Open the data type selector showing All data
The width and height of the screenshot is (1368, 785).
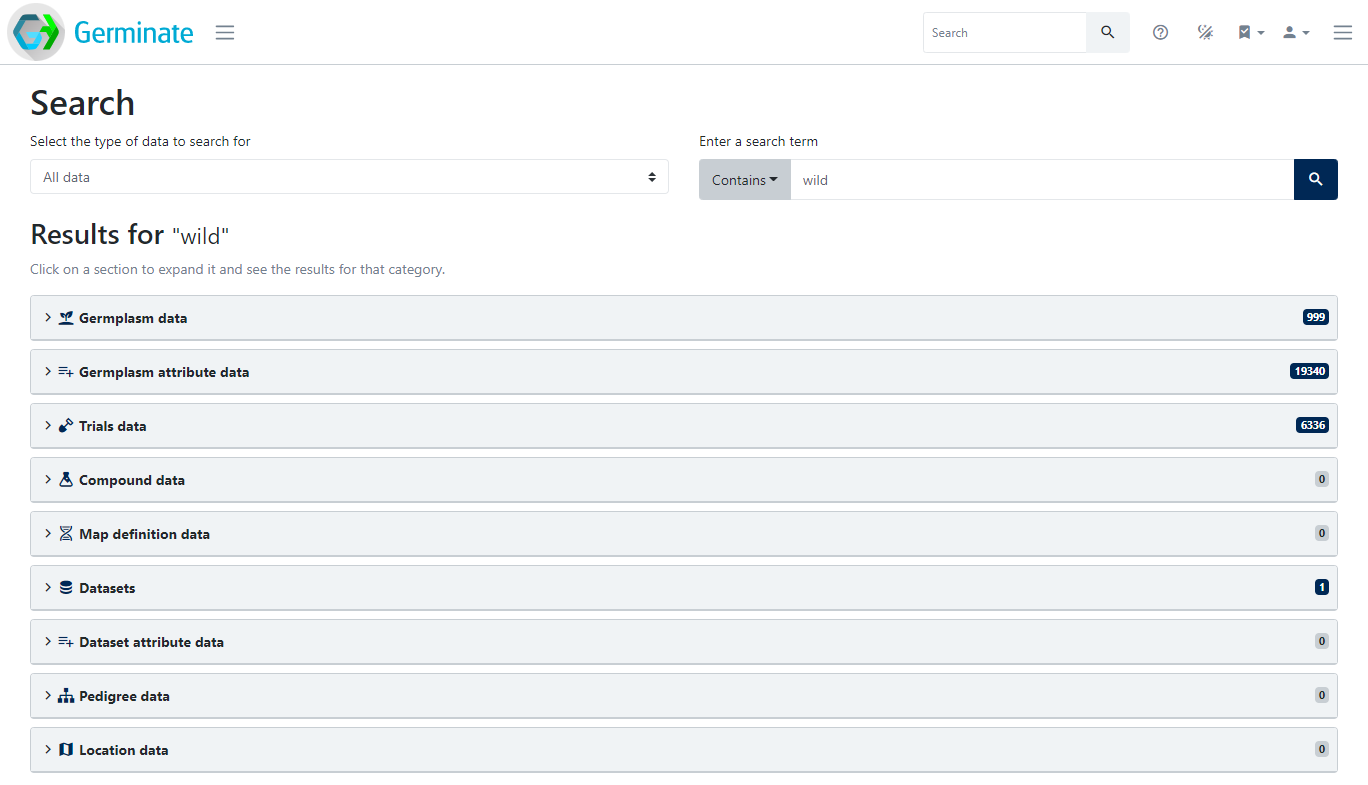349,177
